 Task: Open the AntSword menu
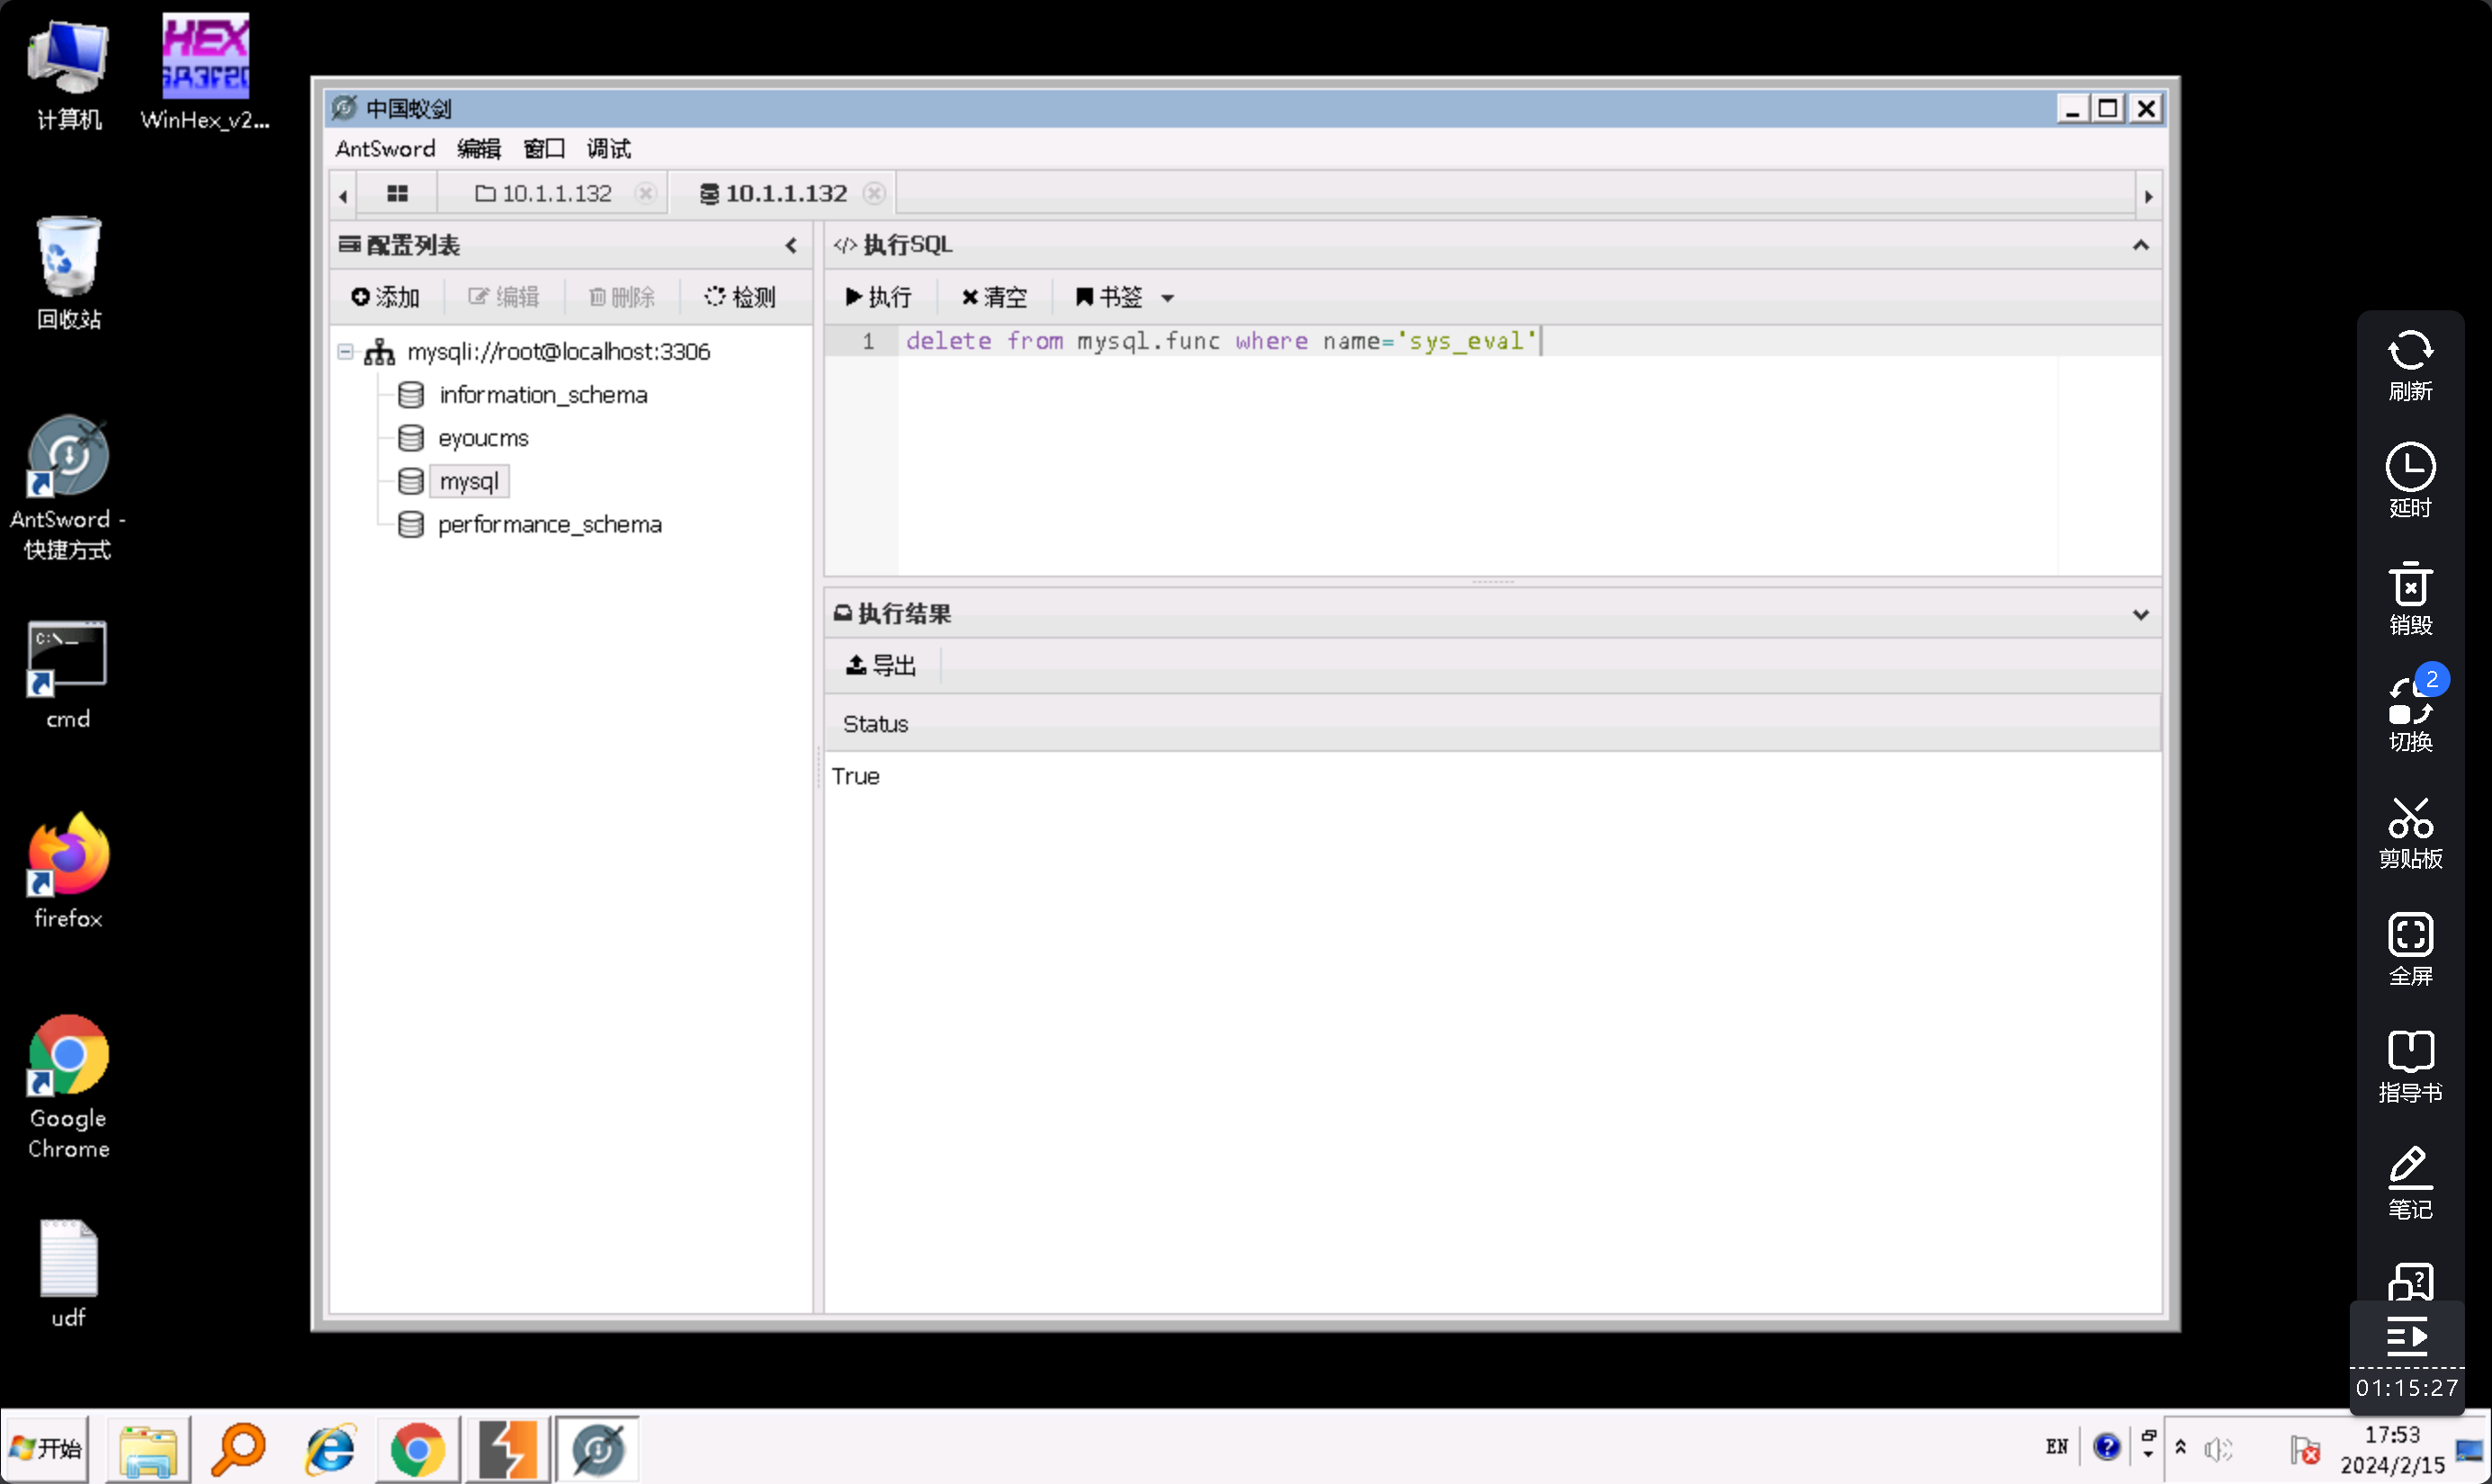pos(385,149)
